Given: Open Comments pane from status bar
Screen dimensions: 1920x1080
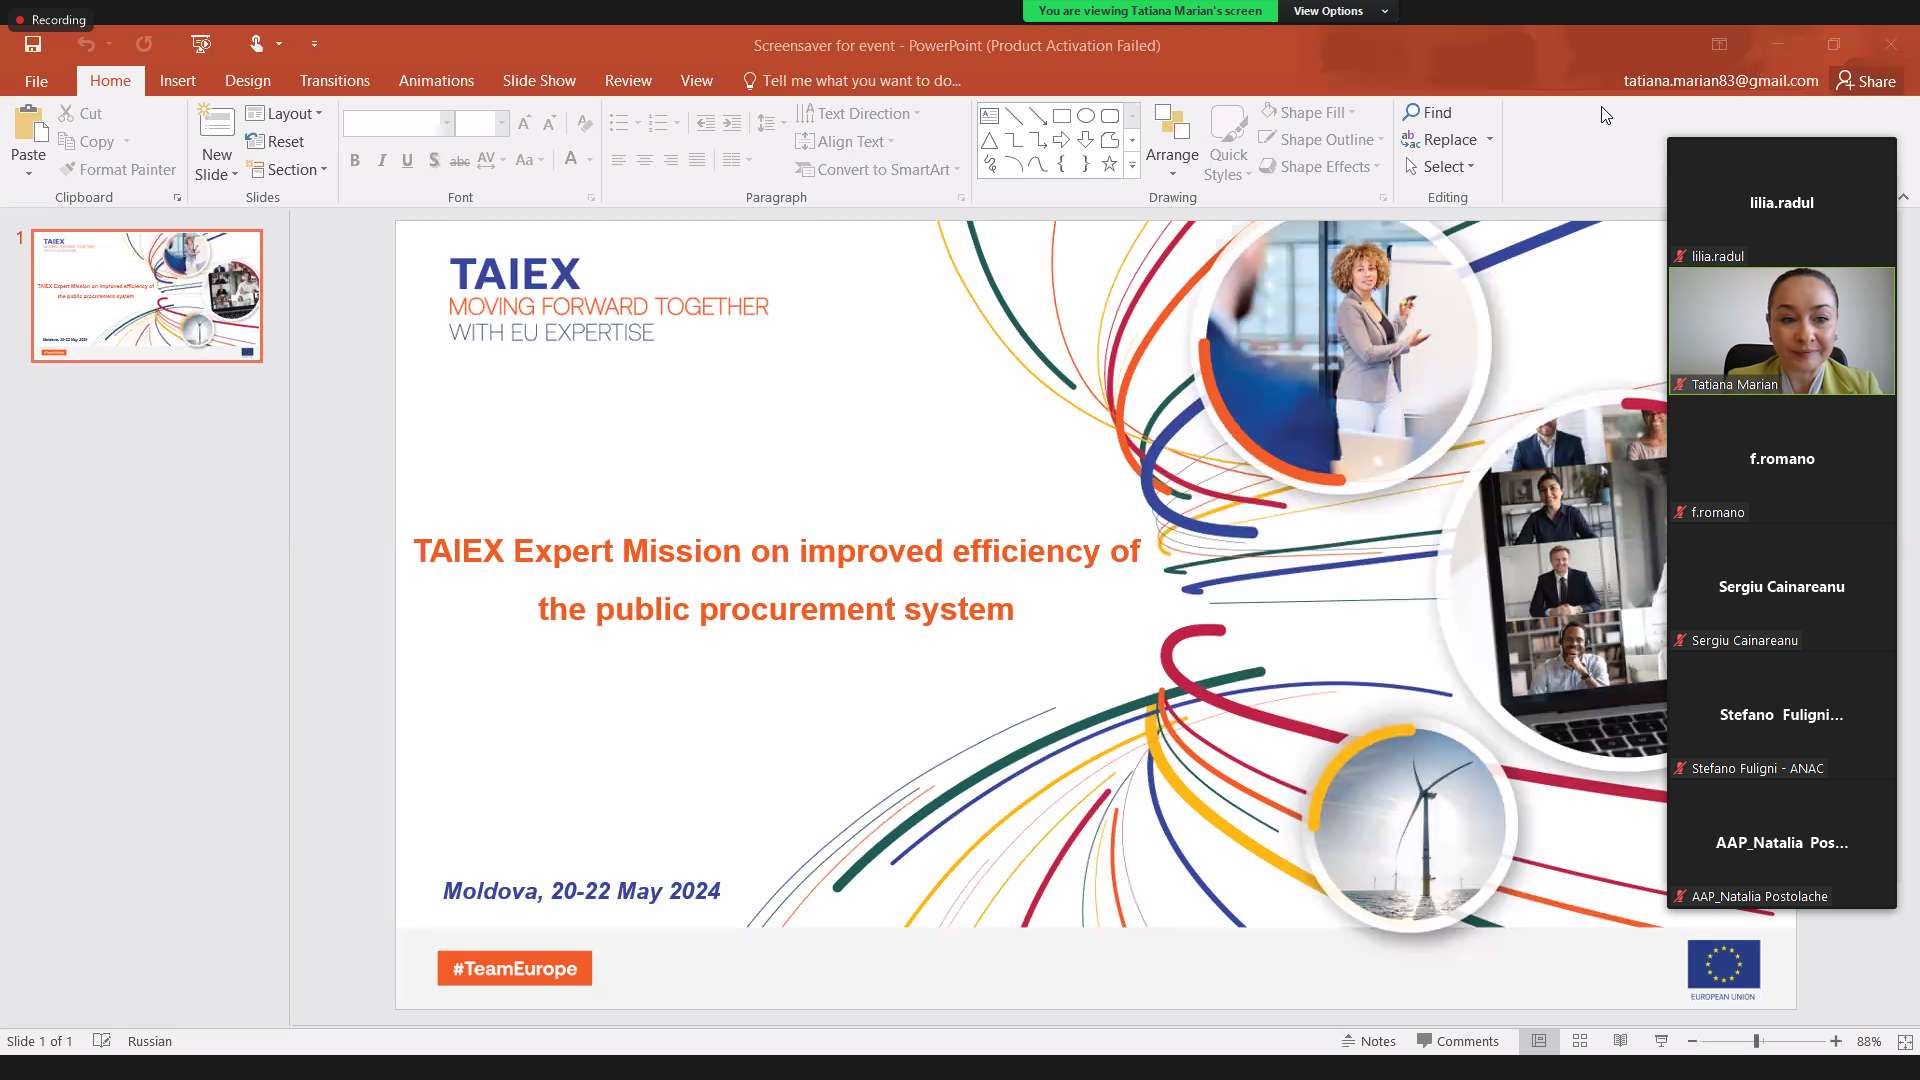Looking at the screenshot, I should [x=1458, y=1041].
